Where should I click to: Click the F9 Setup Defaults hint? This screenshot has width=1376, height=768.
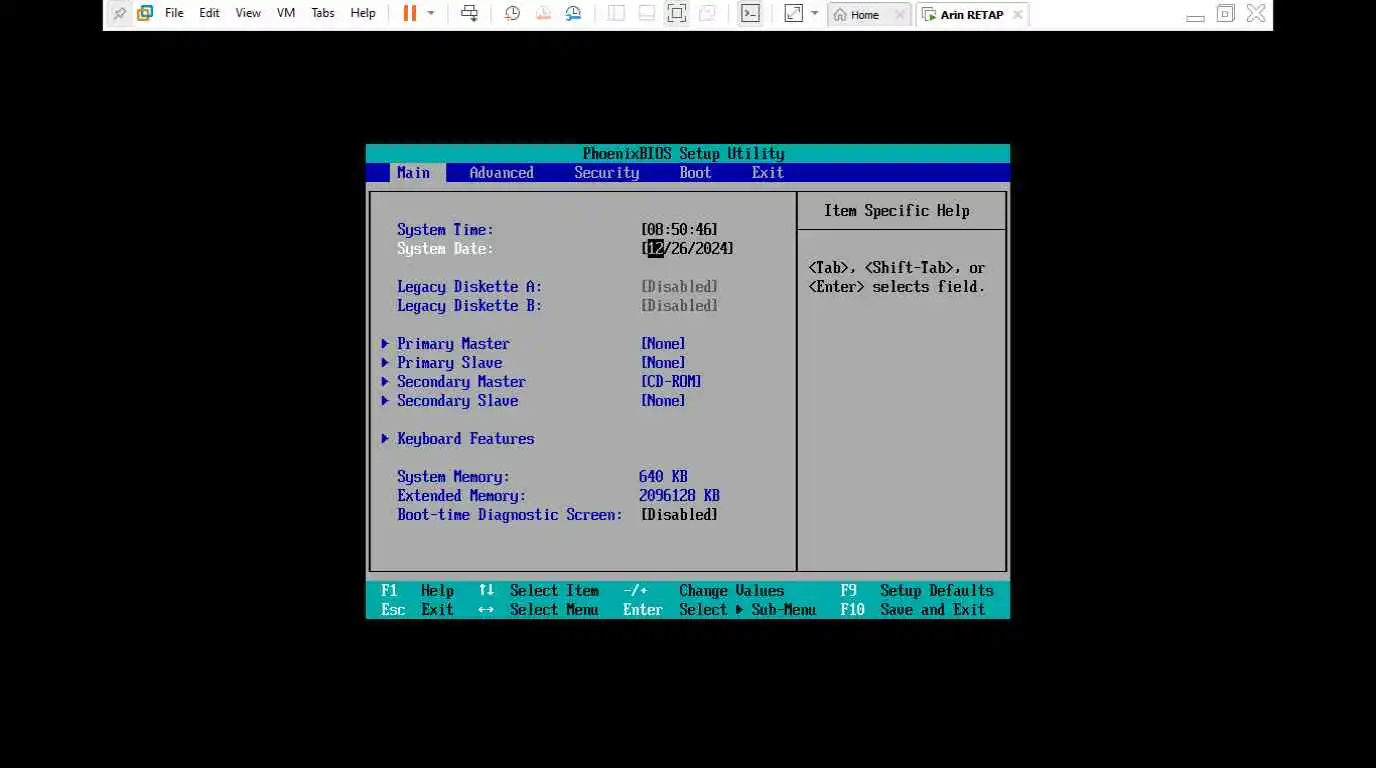pyautogui.click(x=917, y=591)
